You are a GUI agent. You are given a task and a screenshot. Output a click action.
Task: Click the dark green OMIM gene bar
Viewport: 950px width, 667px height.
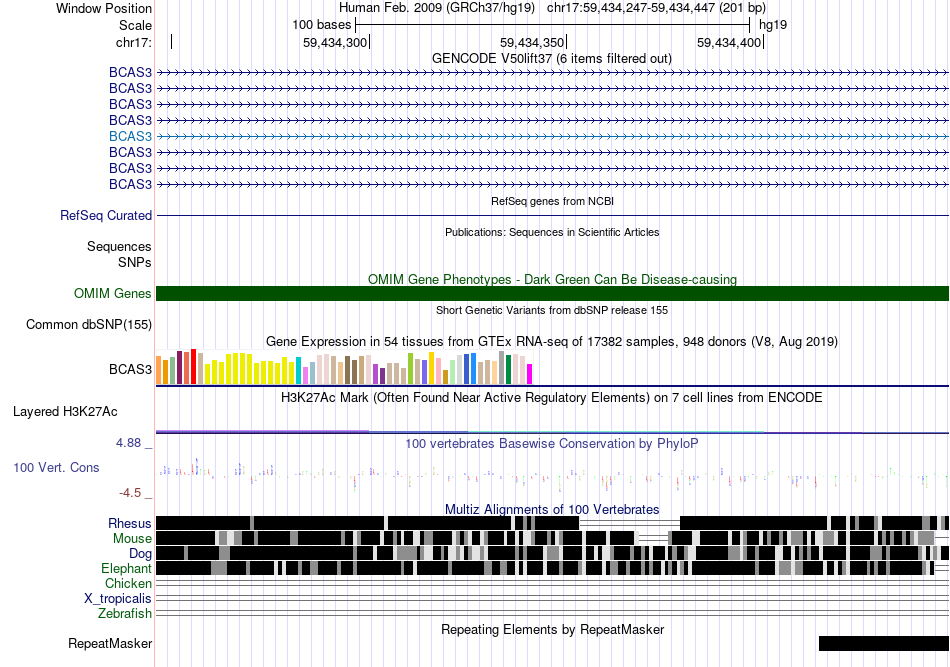click(x=552, y=294)
